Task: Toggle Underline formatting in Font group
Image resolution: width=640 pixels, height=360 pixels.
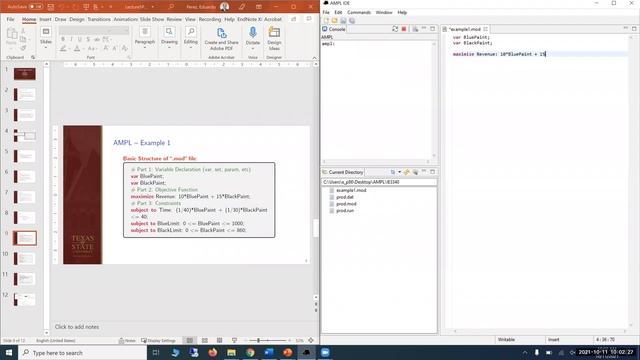Action: (x=80, y=39)
